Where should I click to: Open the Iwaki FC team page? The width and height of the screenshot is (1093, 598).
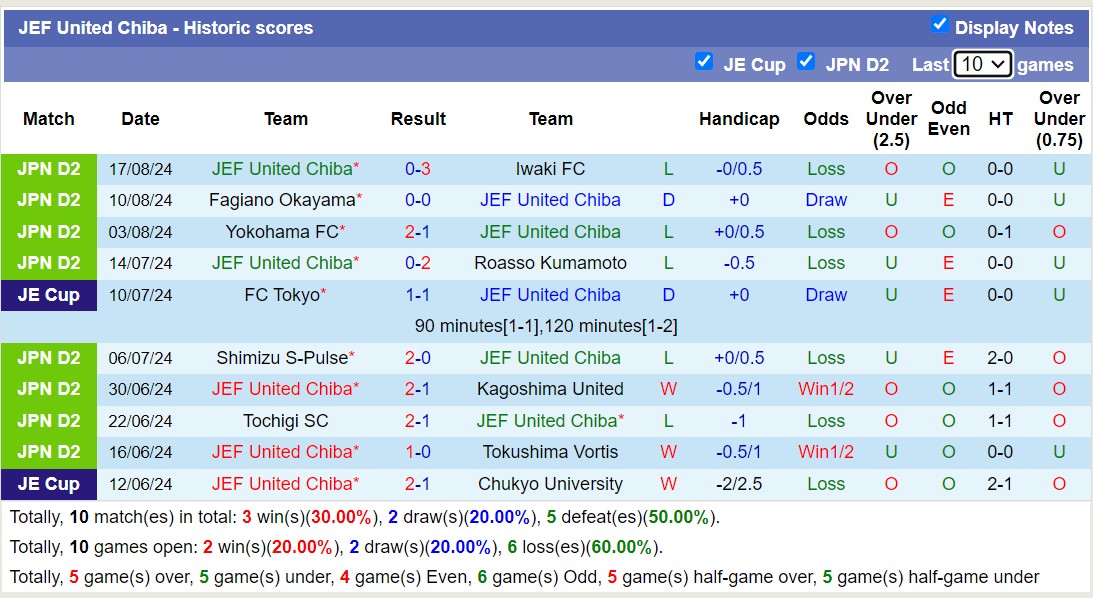click(551, 169)
